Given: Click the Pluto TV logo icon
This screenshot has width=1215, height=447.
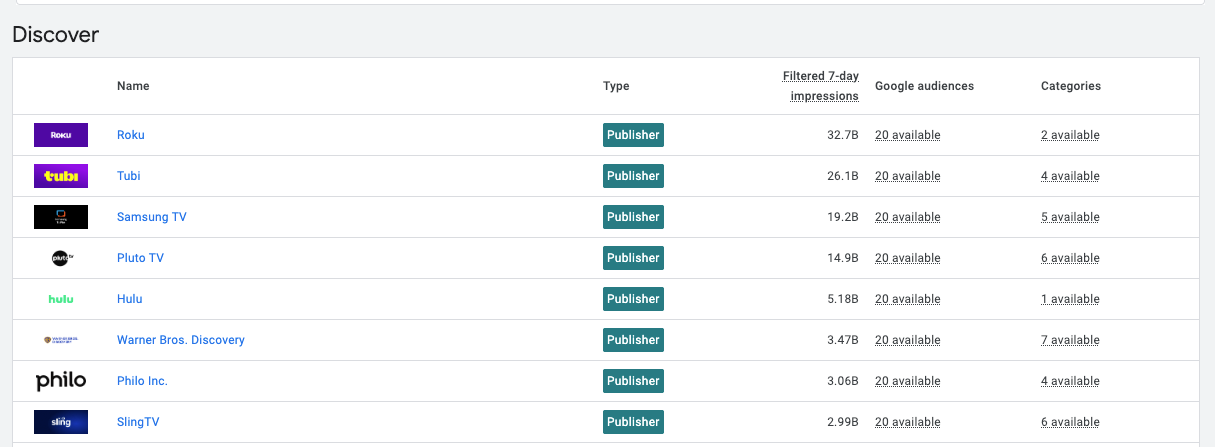Looking at the screenshot, I should pyautogui.click(x=61, y=258).
